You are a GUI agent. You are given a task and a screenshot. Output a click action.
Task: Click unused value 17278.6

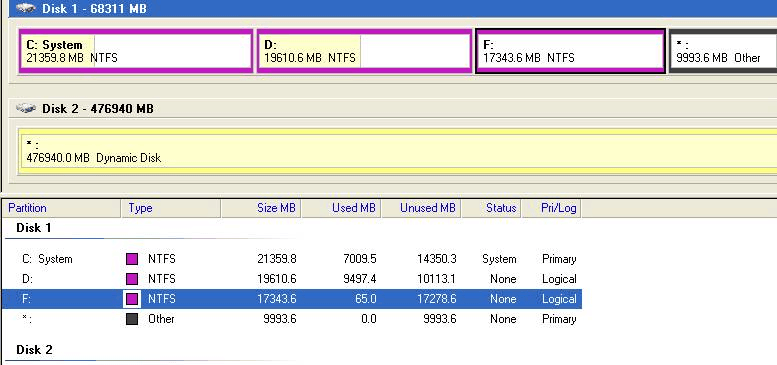(437, 299)
